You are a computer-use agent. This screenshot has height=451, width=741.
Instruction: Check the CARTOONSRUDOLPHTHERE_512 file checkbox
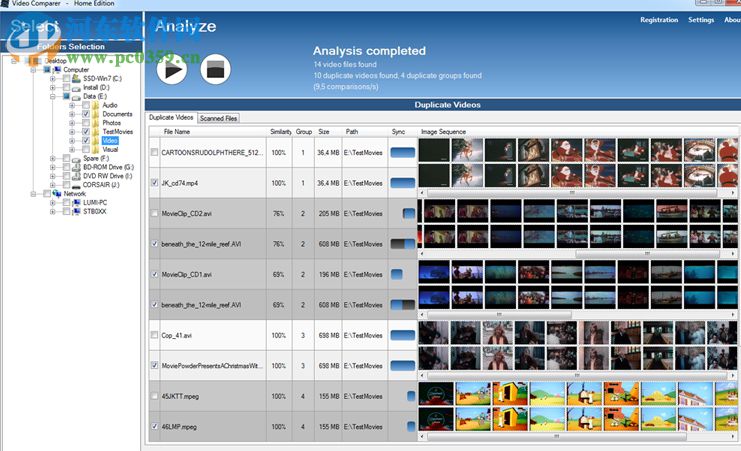[x=155, y=152]
